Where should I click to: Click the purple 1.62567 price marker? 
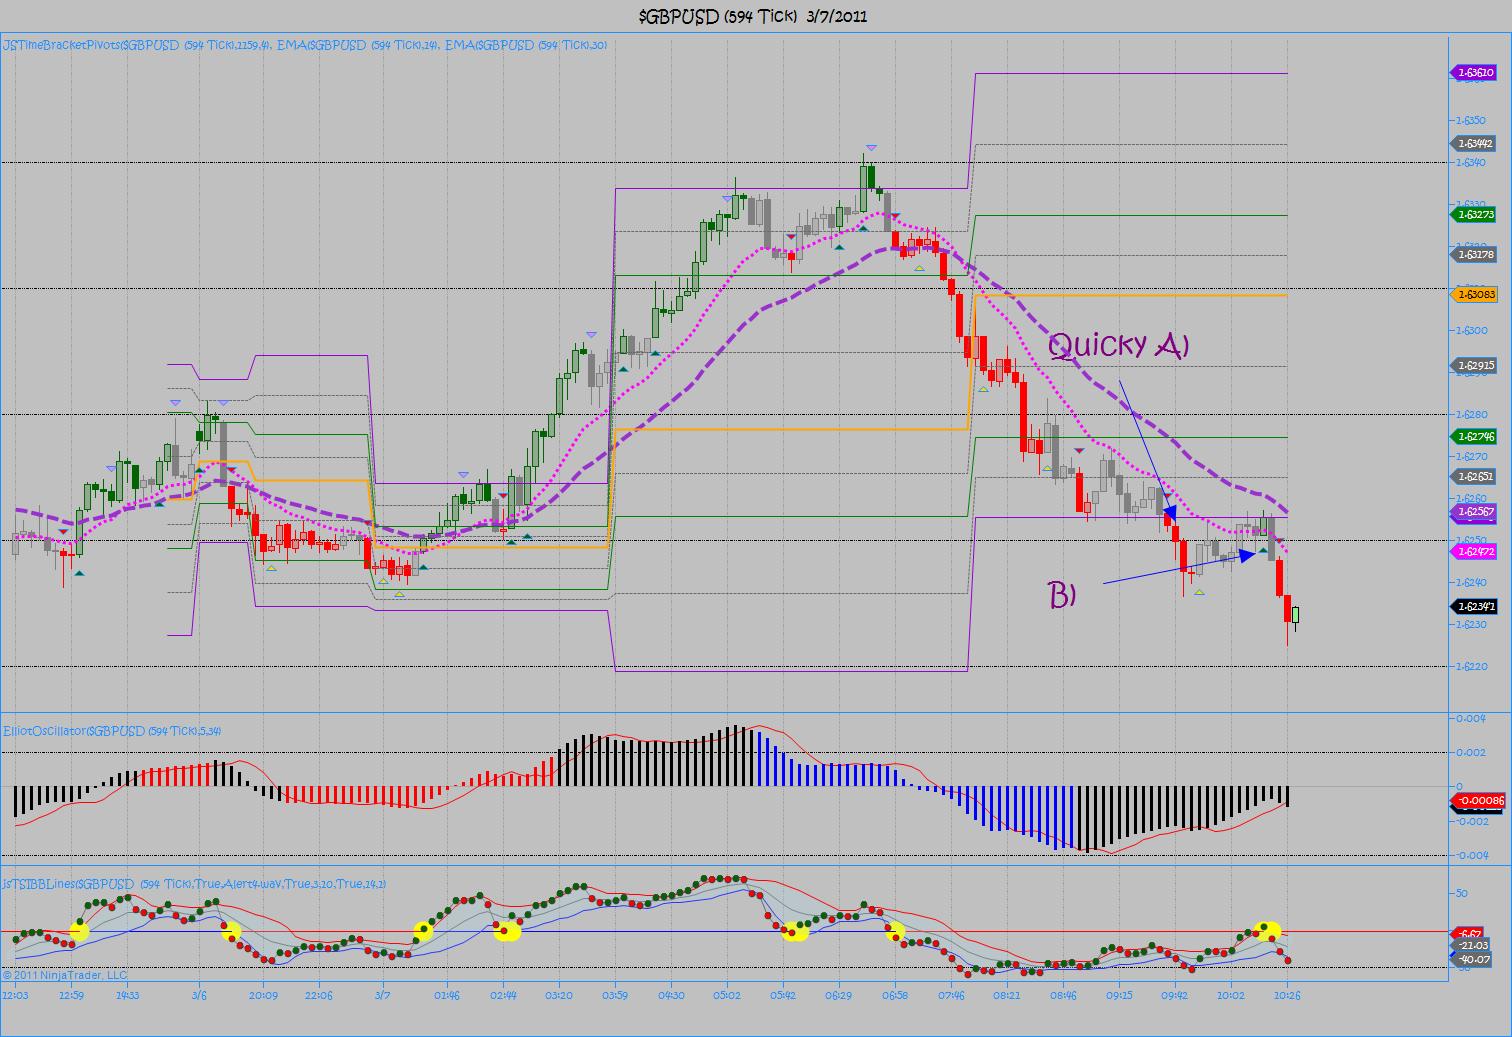coord(1473,512)
